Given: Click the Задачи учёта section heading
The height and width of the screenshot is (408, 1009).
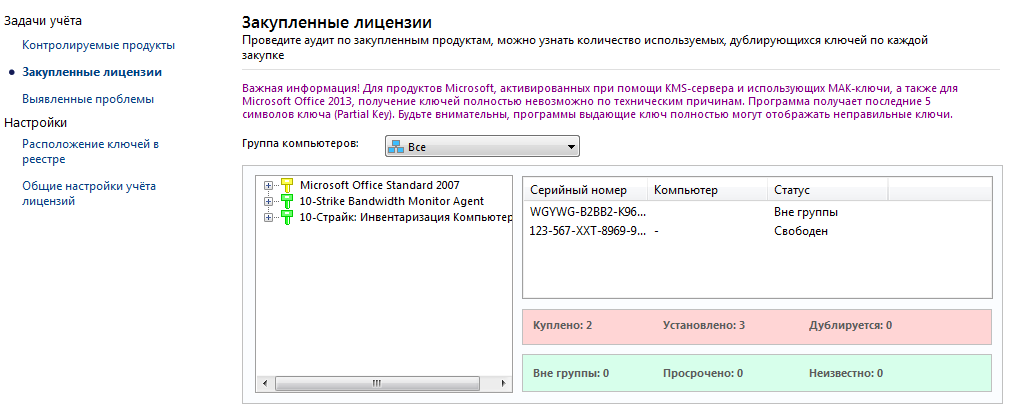Looking at the screenshot, I should [x=43, y=21].
